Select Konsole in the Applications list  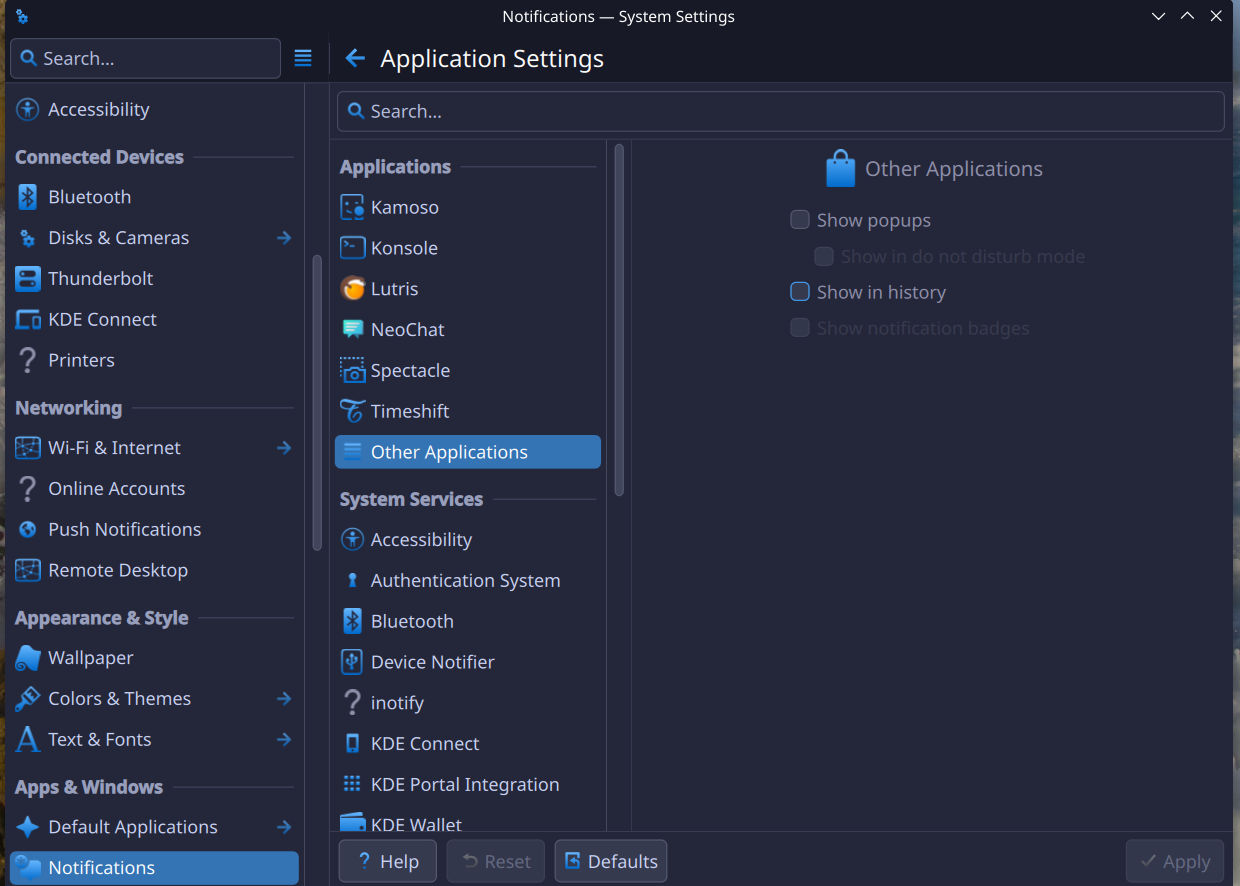404,248
